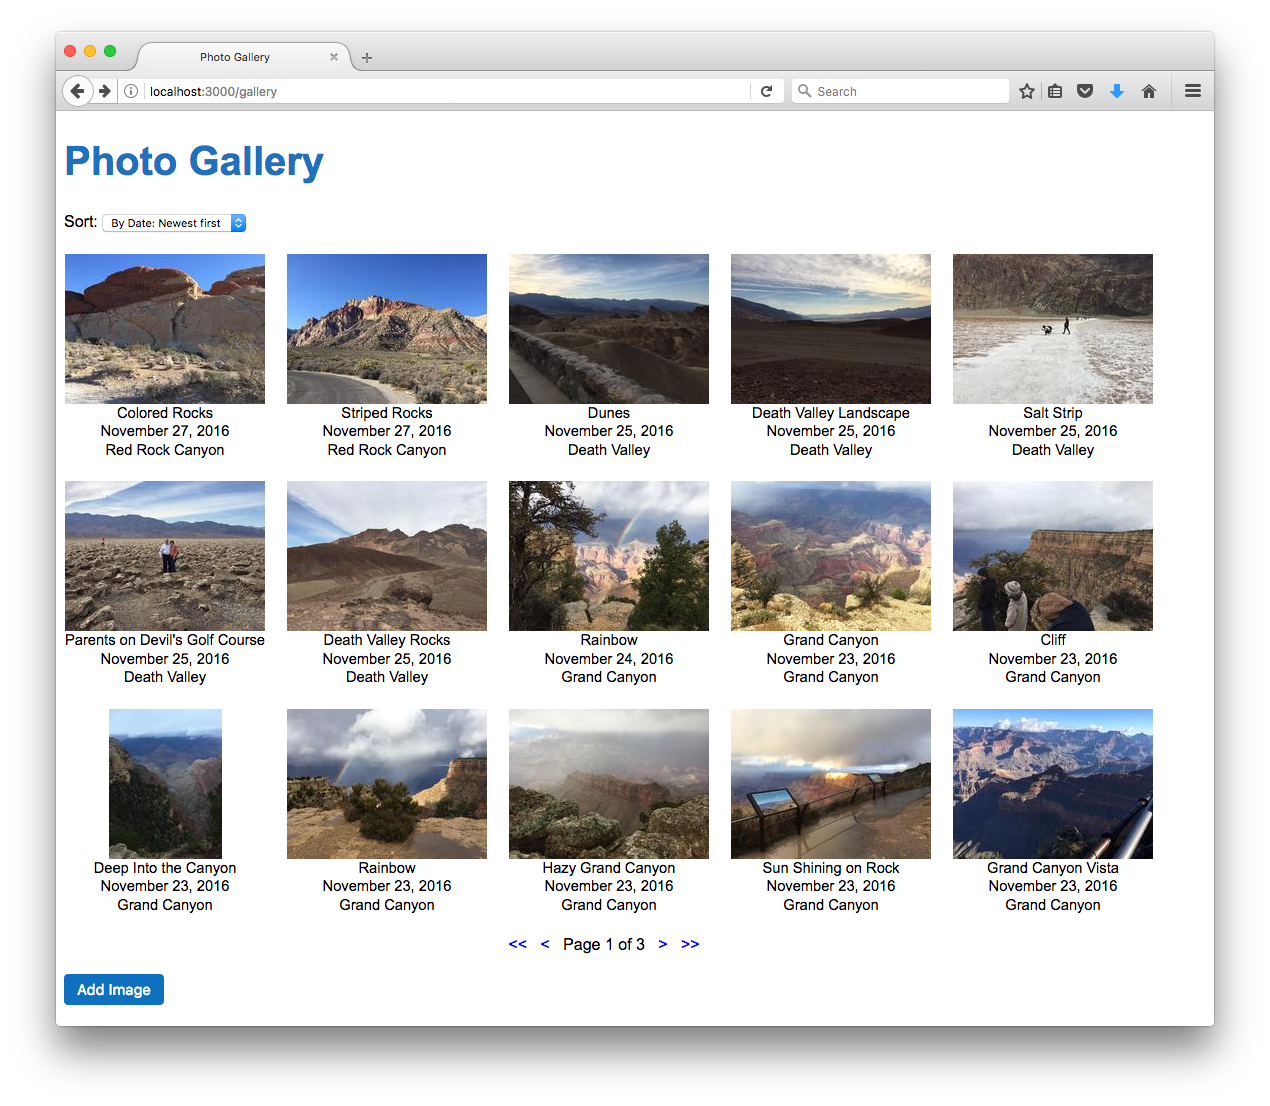Click the "Salt Strip" caption title
The image size is (1270, 1106).
[1053, 413]
